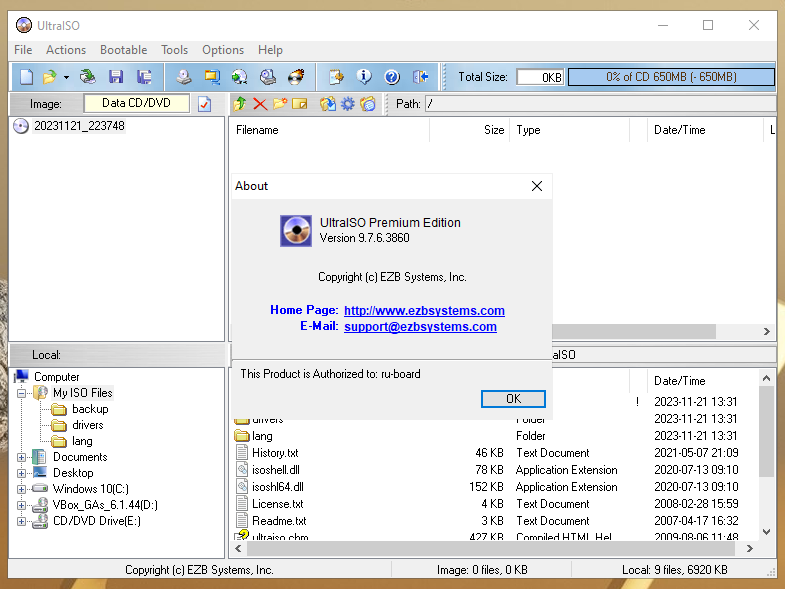The image size is (785, 589).
Task: Click the support@ezbsystems.com email link
Action: 420,327
